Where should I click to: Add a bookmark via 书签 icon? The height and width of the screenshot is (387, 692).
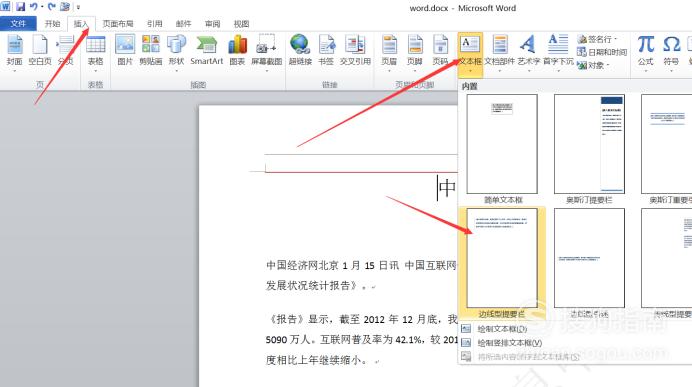pos(326,50)
